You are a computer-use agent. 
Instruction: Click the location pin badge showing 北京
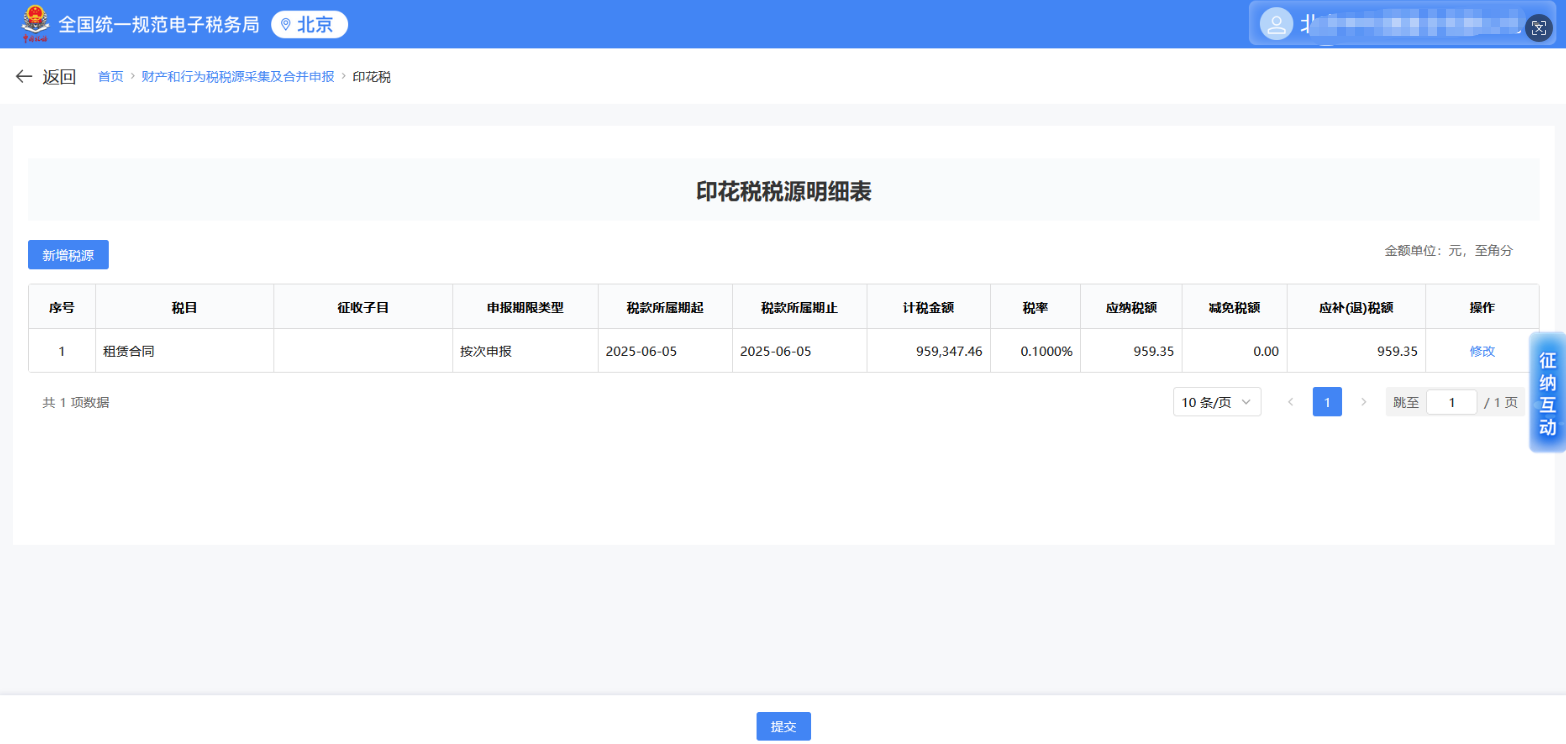pos(309,24)
